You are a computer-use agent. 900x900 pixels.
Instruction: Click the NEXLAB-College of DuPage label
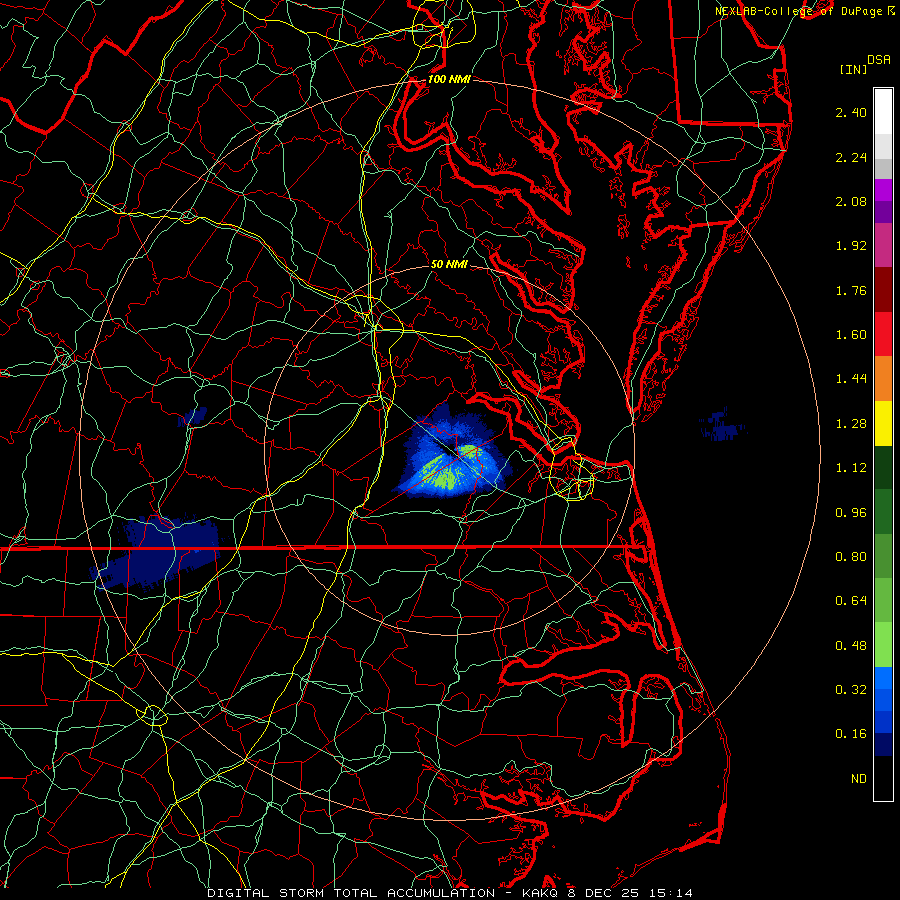click(x=798, y=11)
